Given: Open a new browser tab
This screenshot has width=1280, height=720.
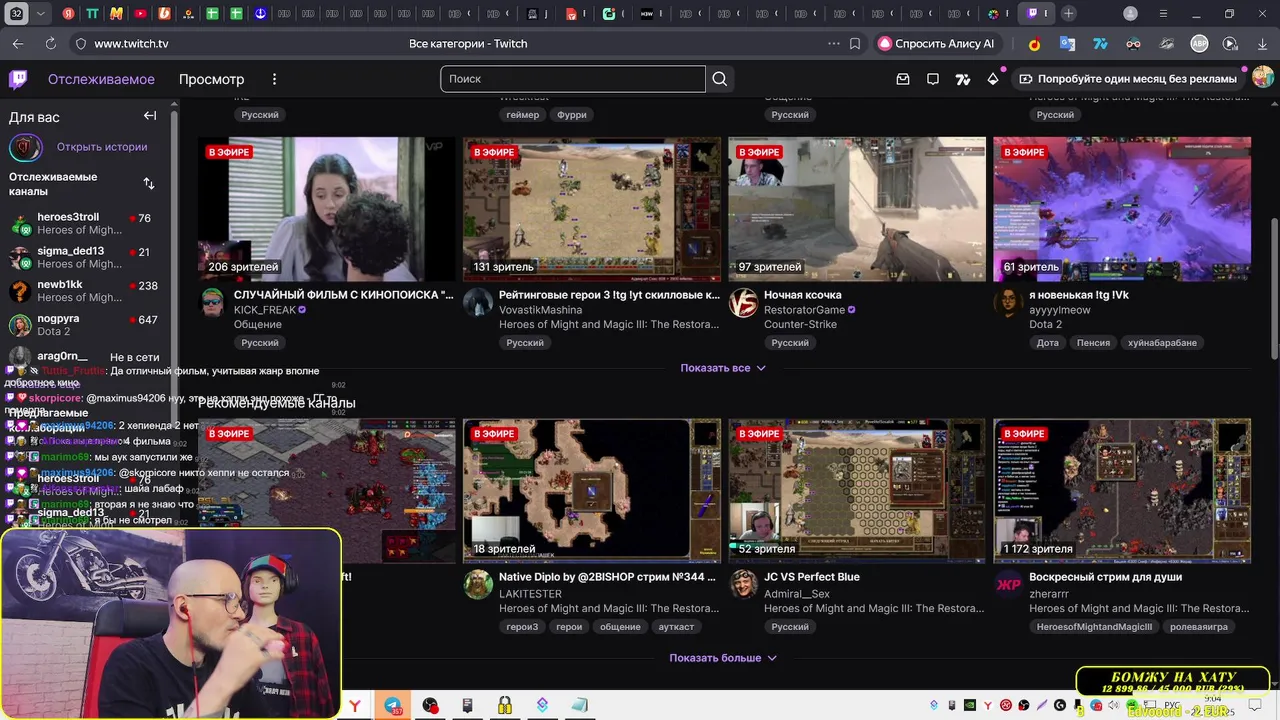Looking at the screenshot, I should coord(1069,13).
